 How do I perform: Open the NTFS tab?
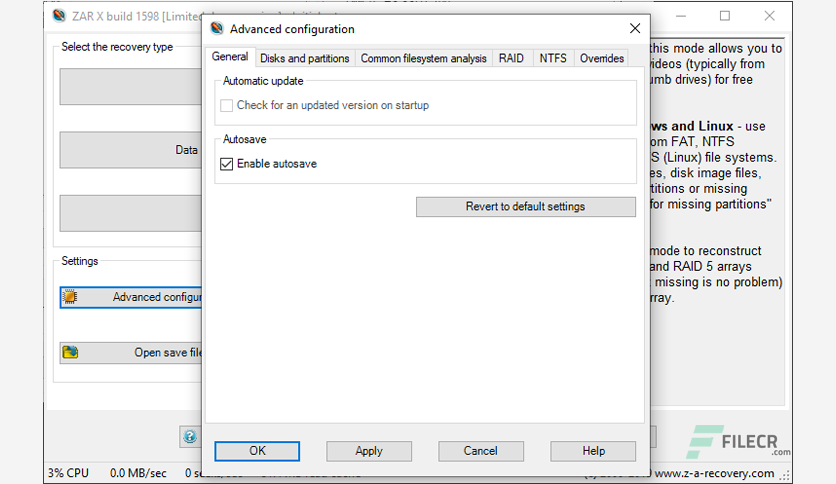(x=553, y=58)
